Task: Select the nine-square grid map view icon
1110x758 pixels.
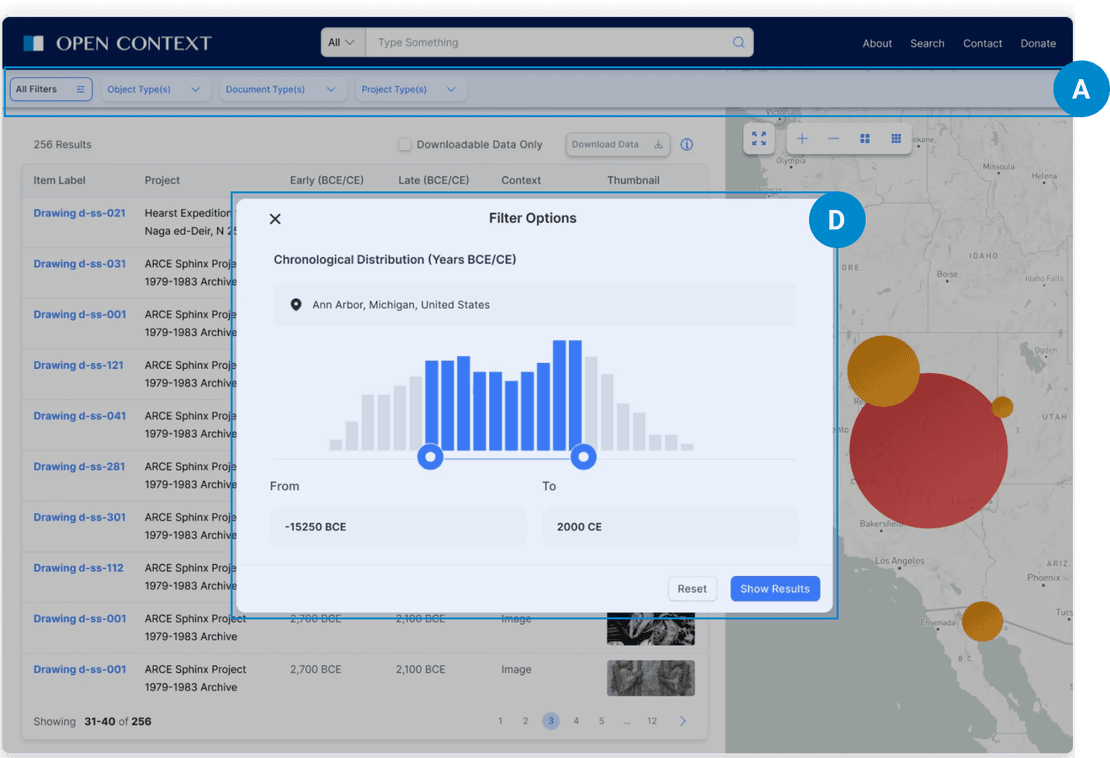Action: tap(896, 139)
